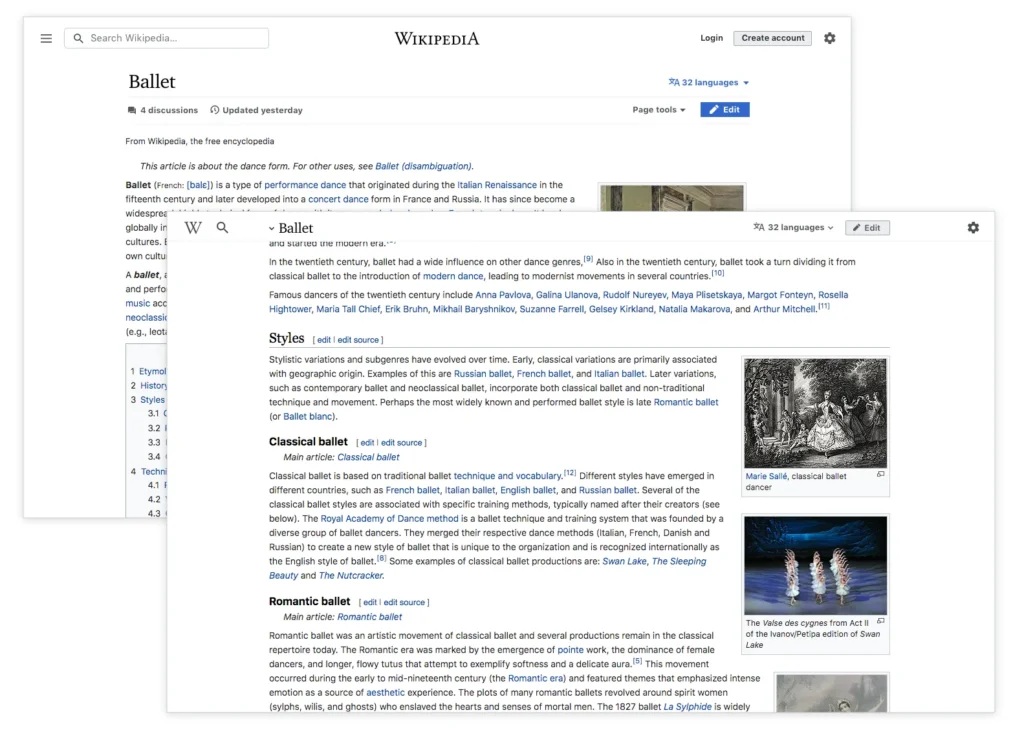
Task: Open the Ballet blanc link
Action: click(308, 417)
